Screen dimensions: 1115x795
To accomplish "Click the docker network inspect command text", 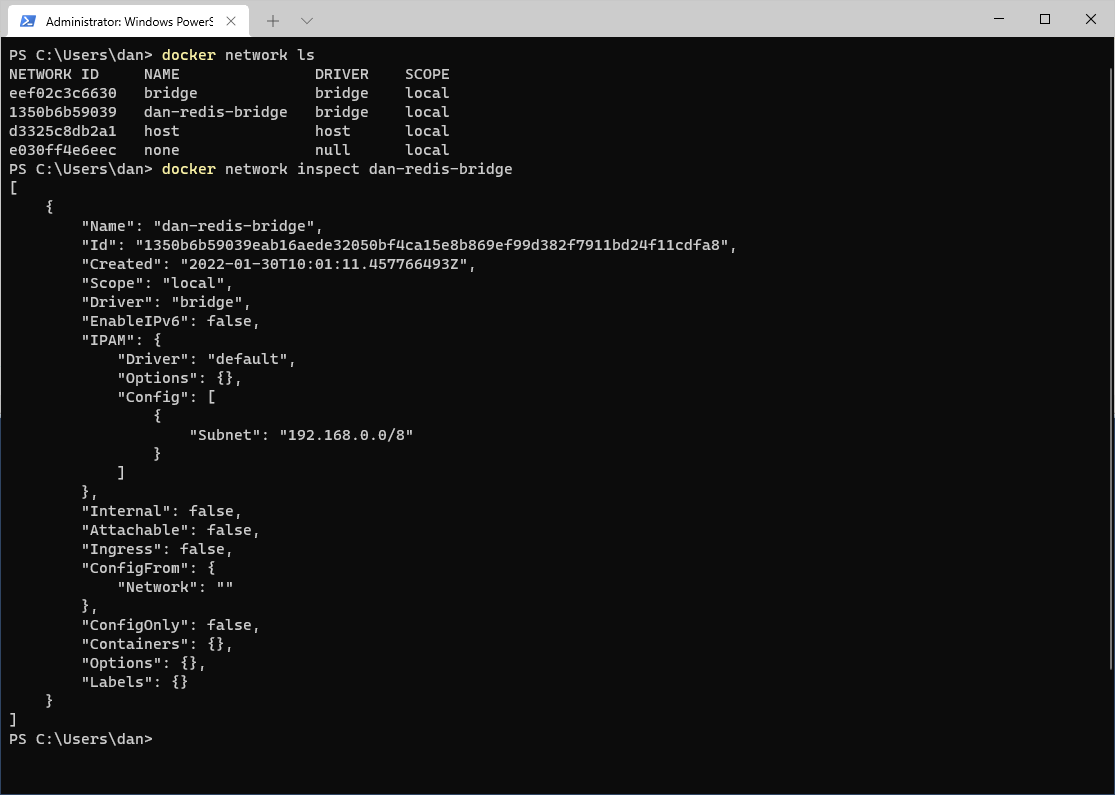I will coord(337,169).
